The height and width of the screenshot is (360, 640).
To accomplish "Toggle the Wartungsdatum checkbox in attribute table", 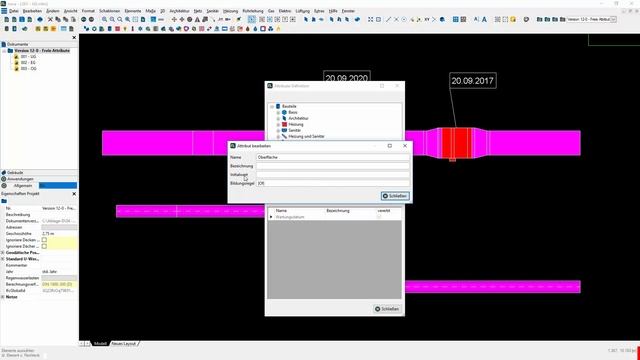I will pos(379,217).
